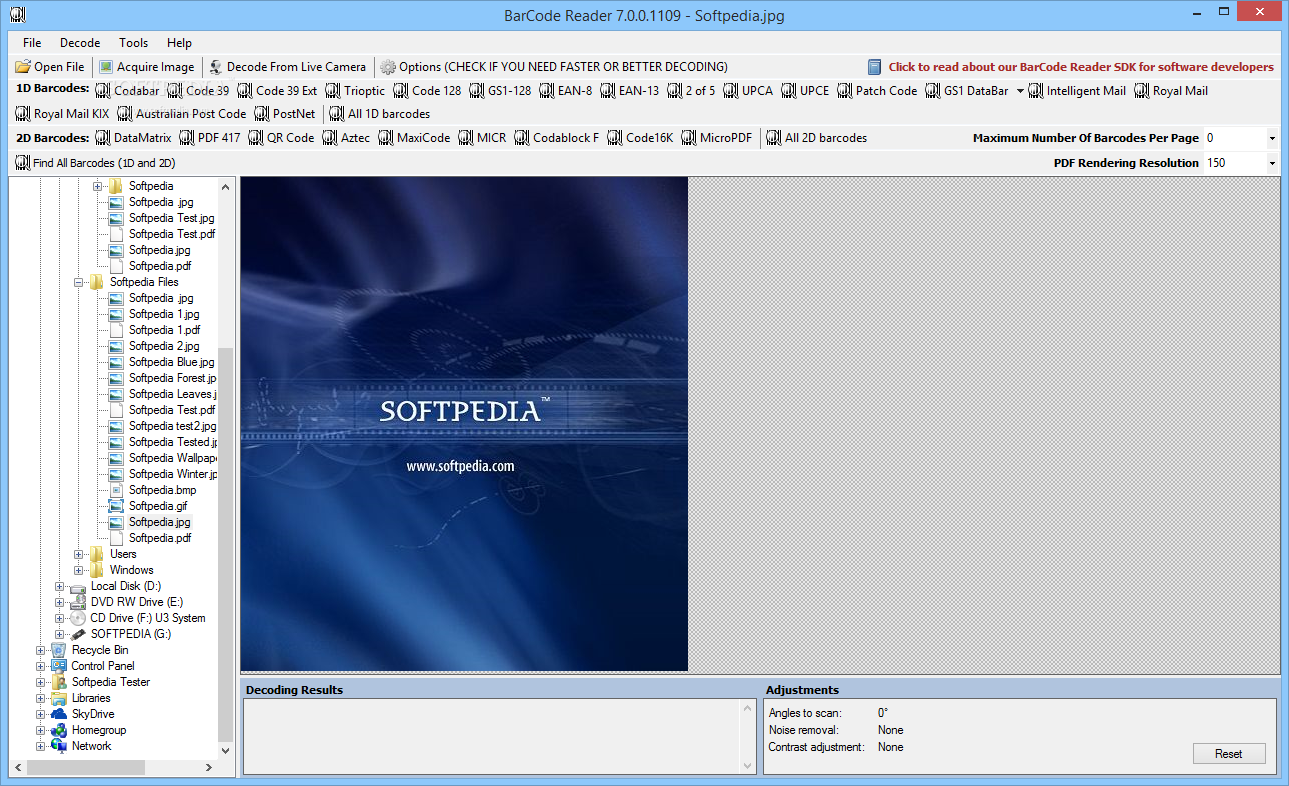Select the MicroPDF barcode type
The image size is (1289, 786).
pyautogui.click(x=717, y=137)
